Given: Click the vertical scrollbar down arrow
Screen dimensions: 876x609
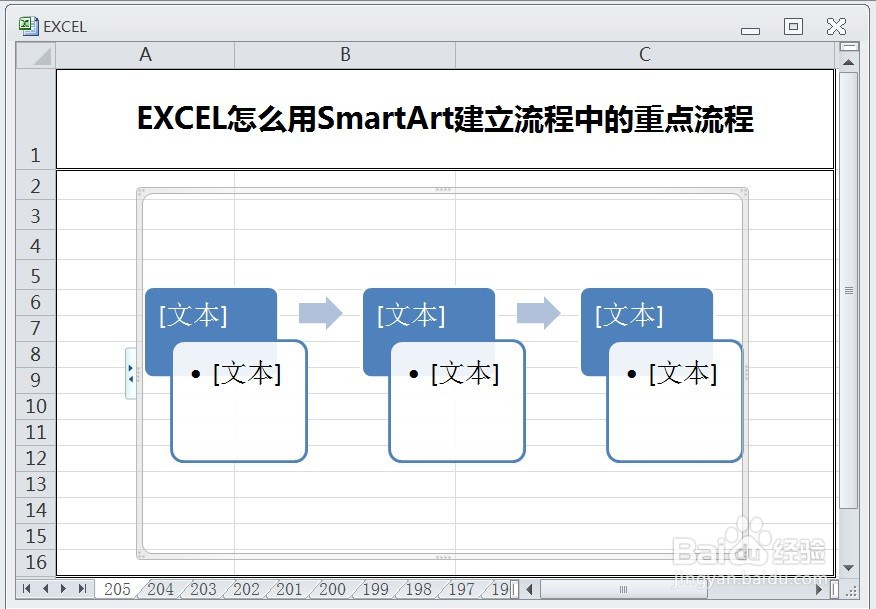Looking at the screenshot, I should (849, 568).
